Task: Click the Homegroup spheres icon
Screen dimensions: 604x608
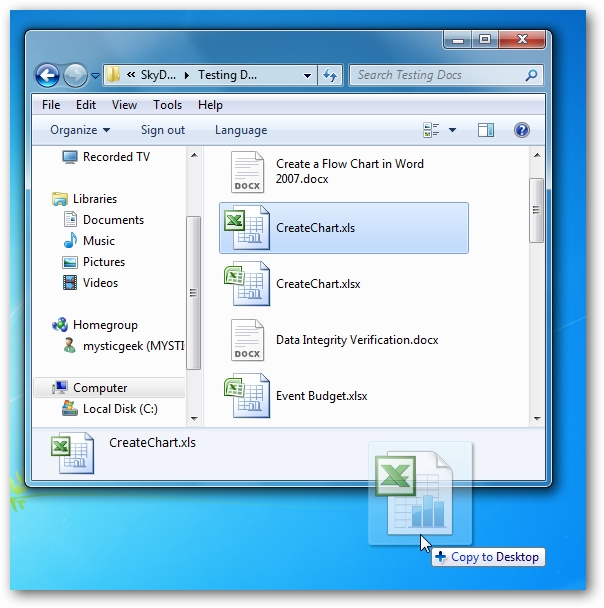Action: (60, 325)
